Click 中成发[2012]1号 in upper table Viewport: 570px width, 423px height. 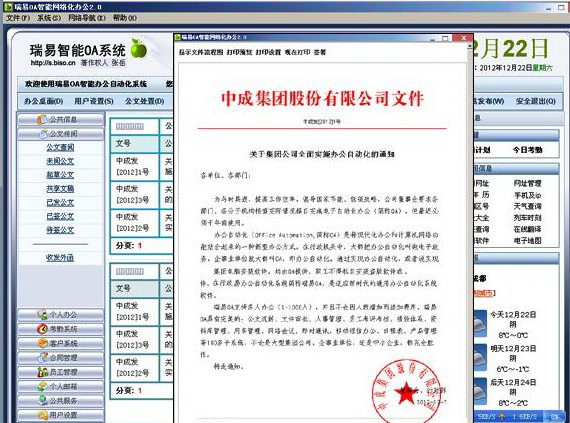tap(132, 166)
